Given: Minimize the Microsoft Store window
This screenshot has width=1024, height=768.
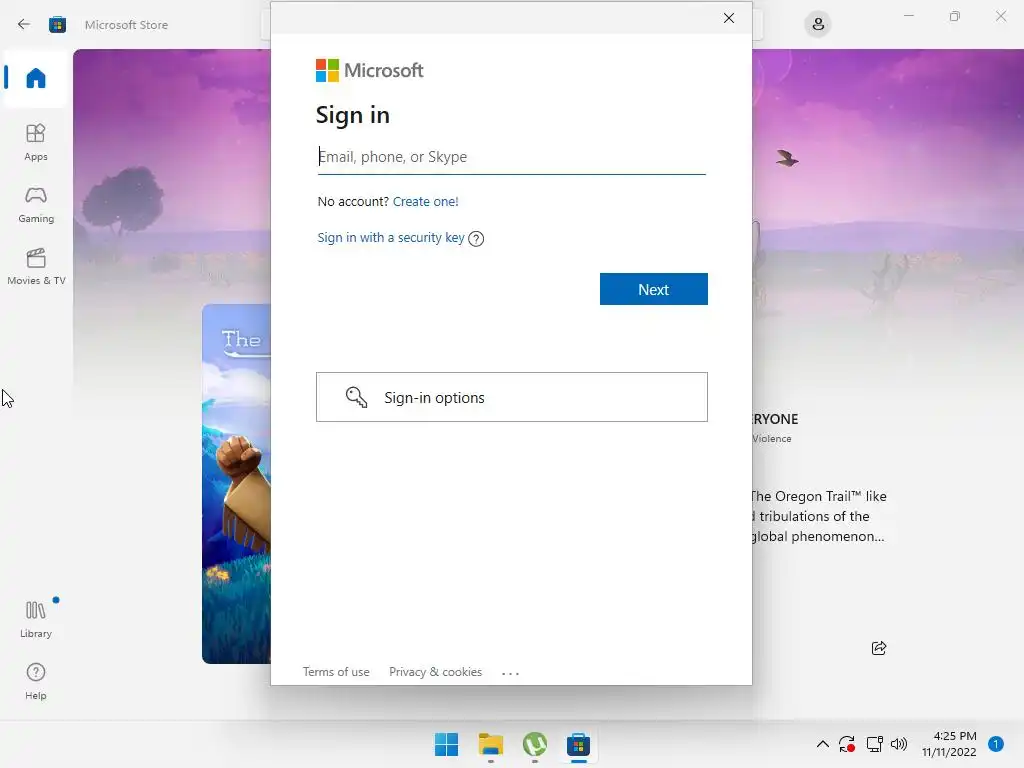Looking at the screenshot, I should click(908, 16).
